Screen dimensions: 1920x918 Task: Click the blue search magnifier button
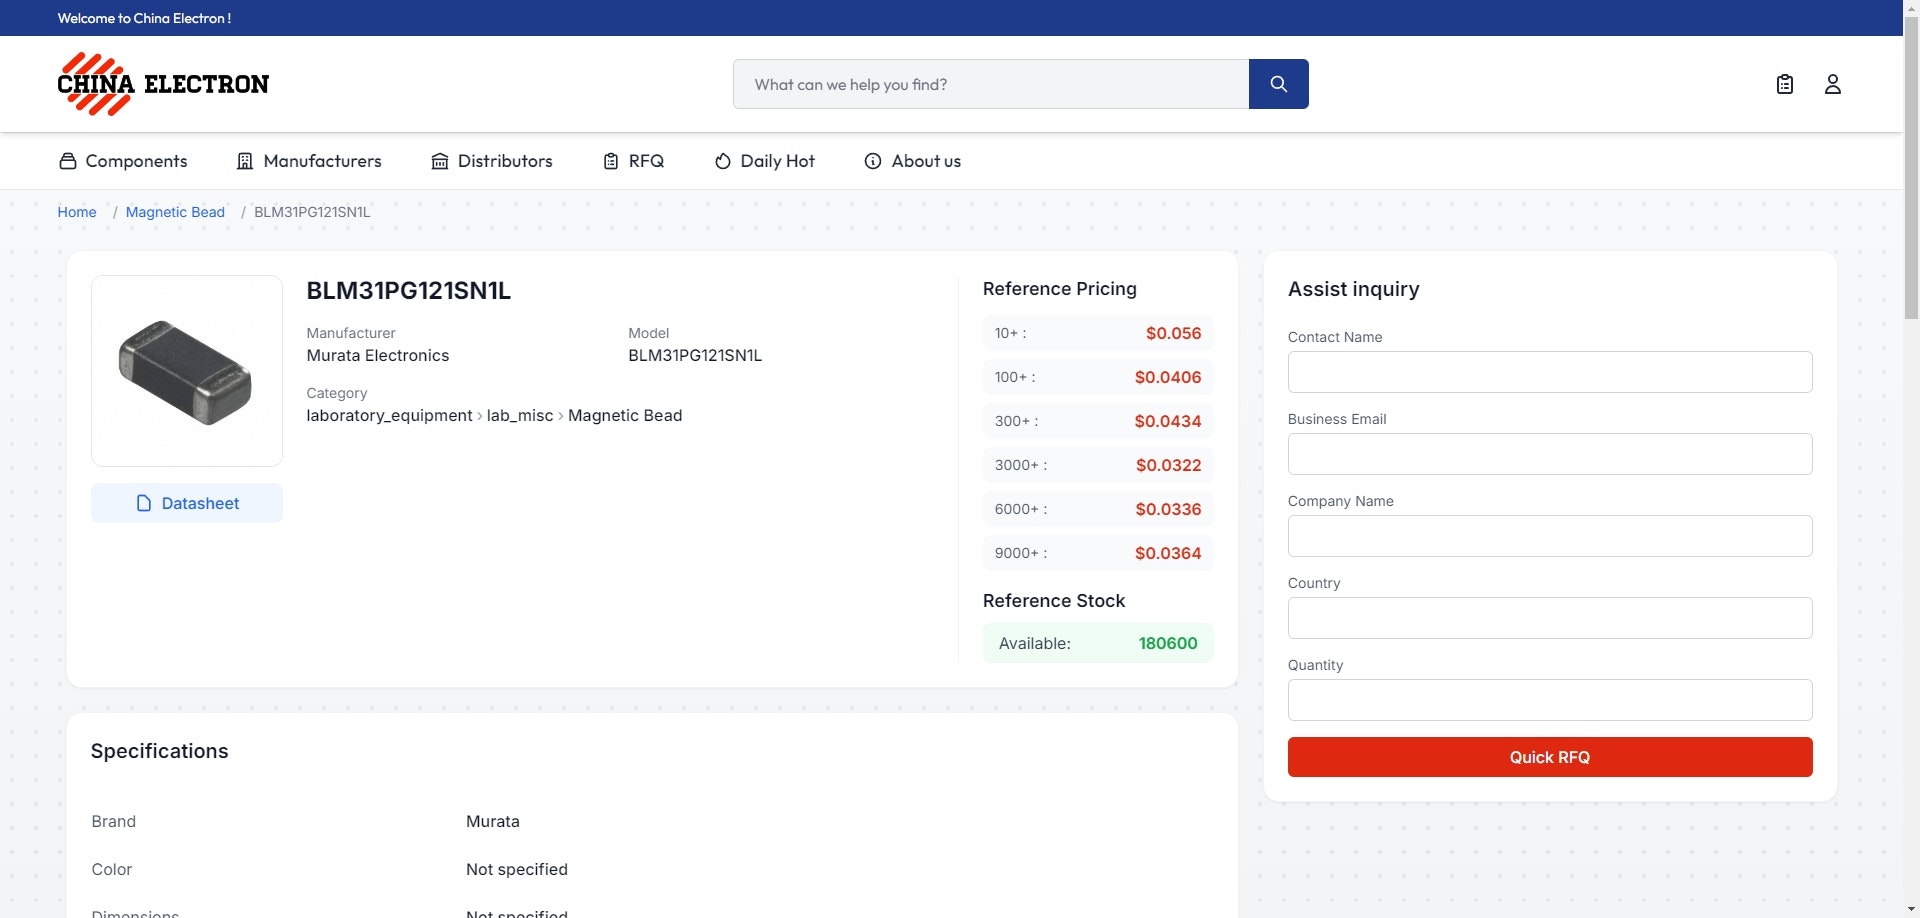pos(1278,84)
